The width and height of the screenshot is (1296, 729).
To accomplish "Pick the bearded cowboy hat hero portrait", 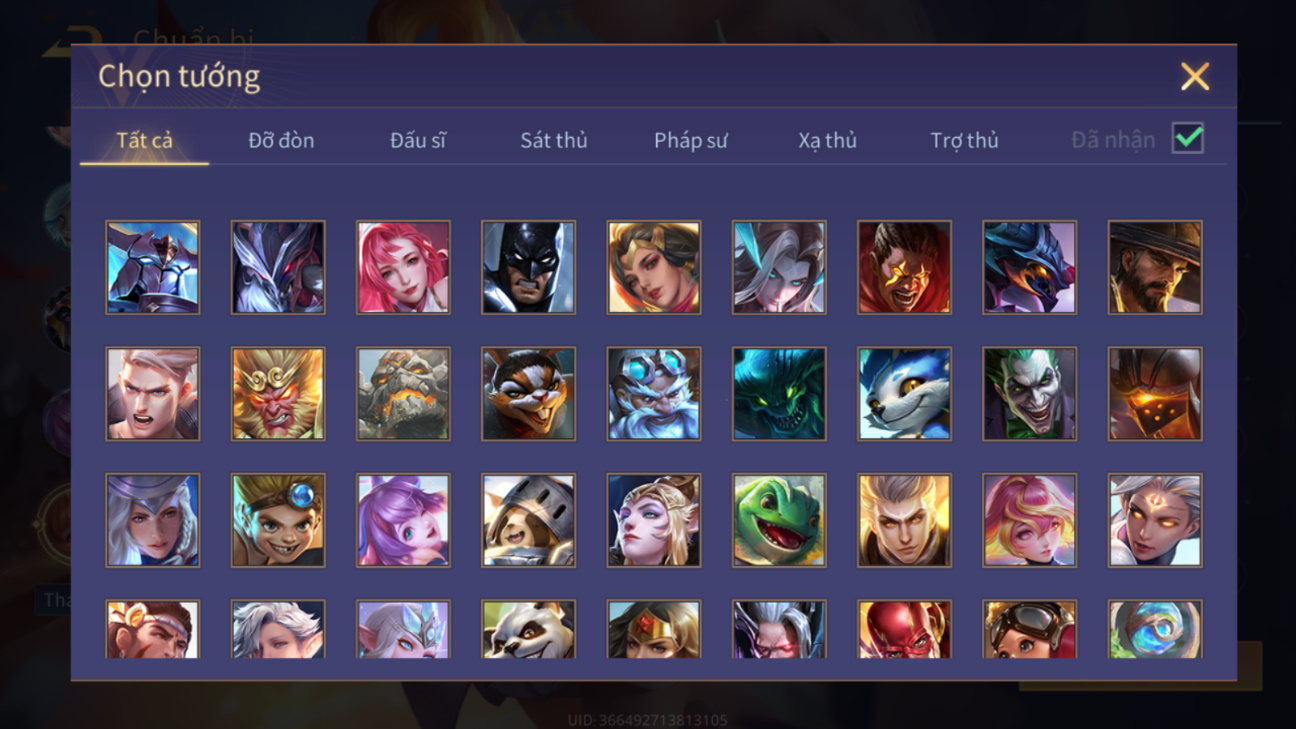I will click(x=1155, y=268).
